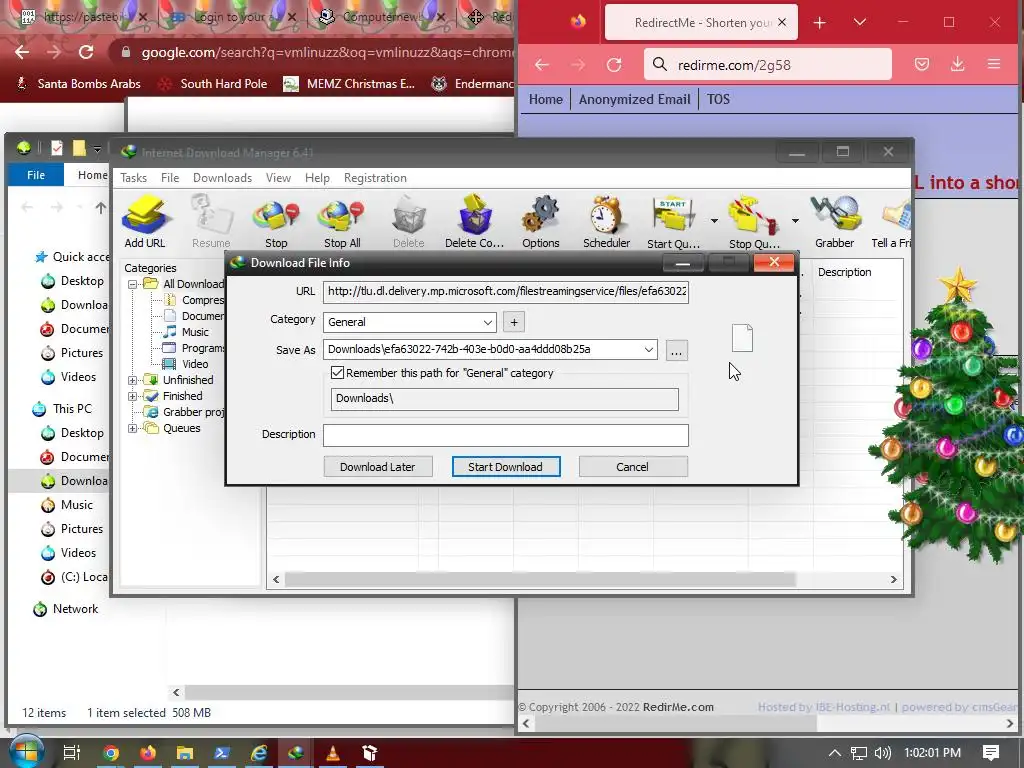The width and height of the screenshot is (1024, 768).
Task: Click the Delete toolbar icon in IDM
Action: 409,221
